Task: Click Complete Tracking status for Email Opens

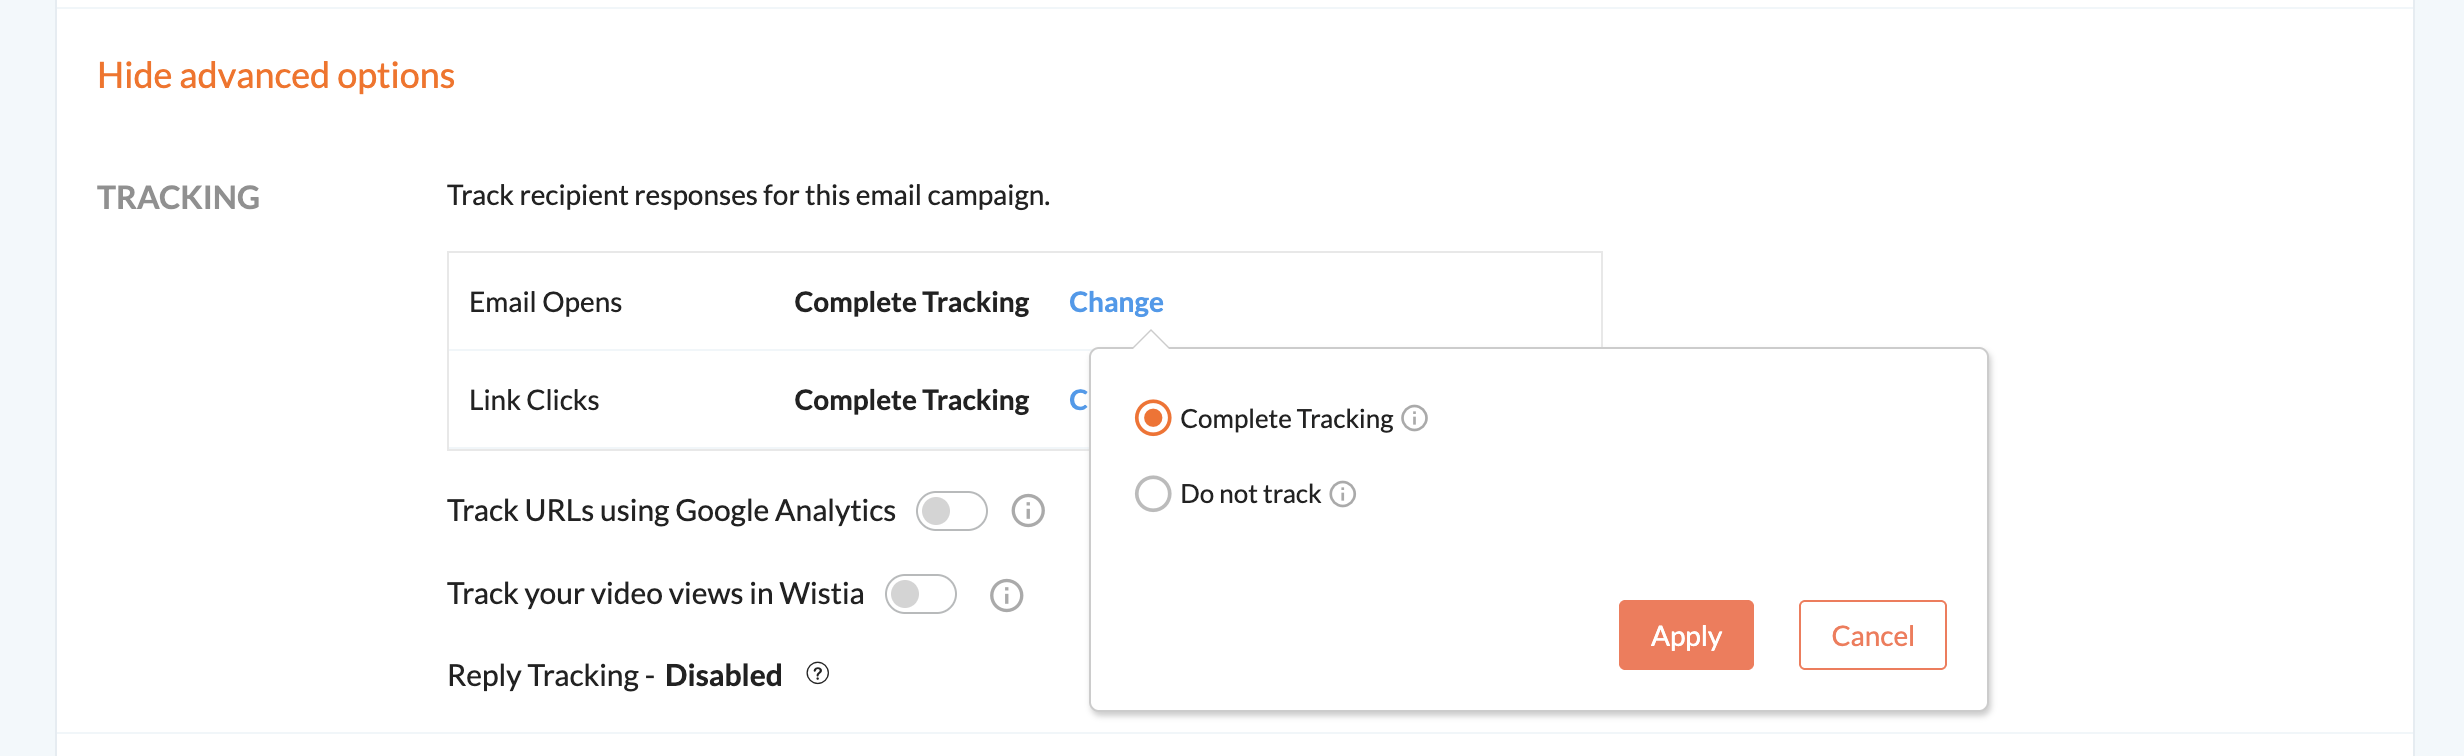Action: (x=911, y=302)
